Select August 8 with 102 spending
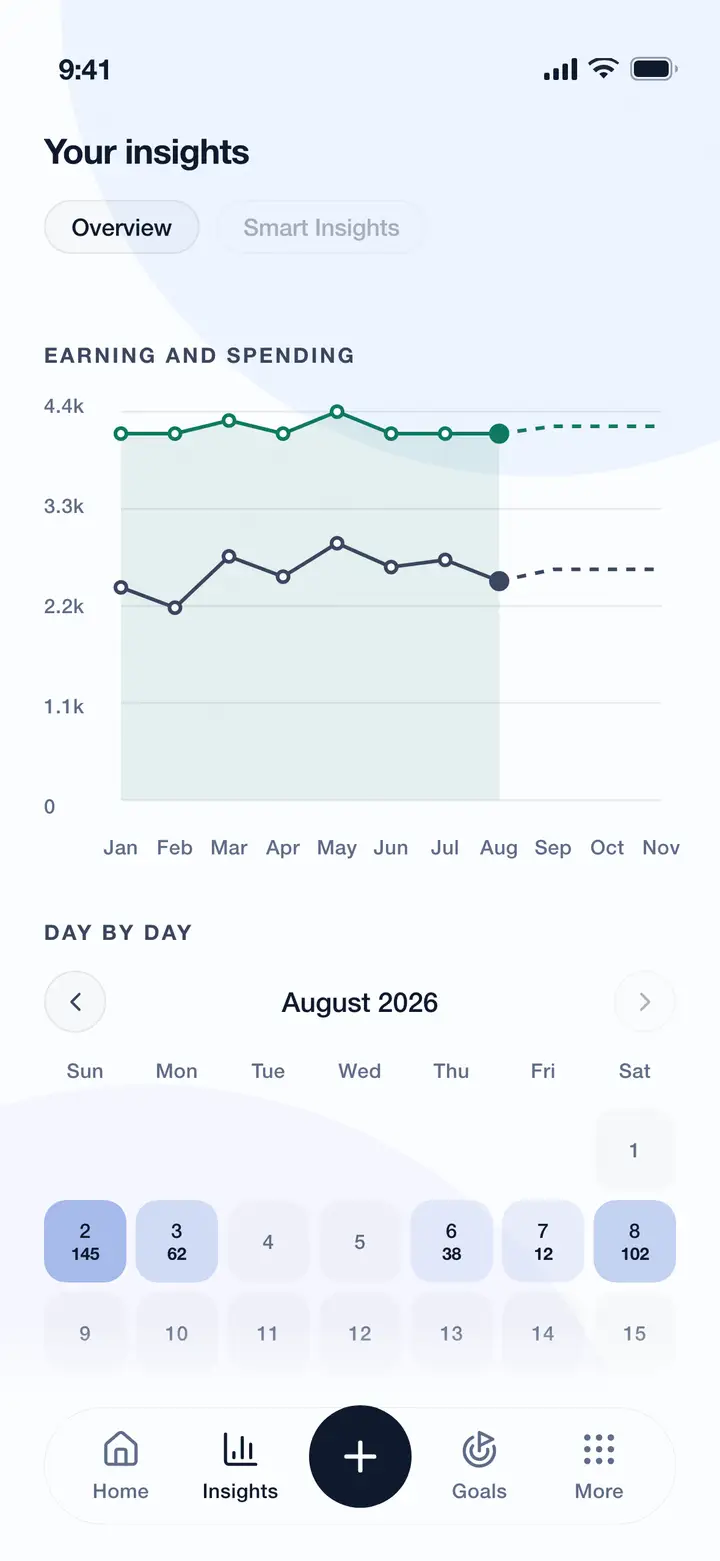The image size is (720, 1561). pos(635,1241)
